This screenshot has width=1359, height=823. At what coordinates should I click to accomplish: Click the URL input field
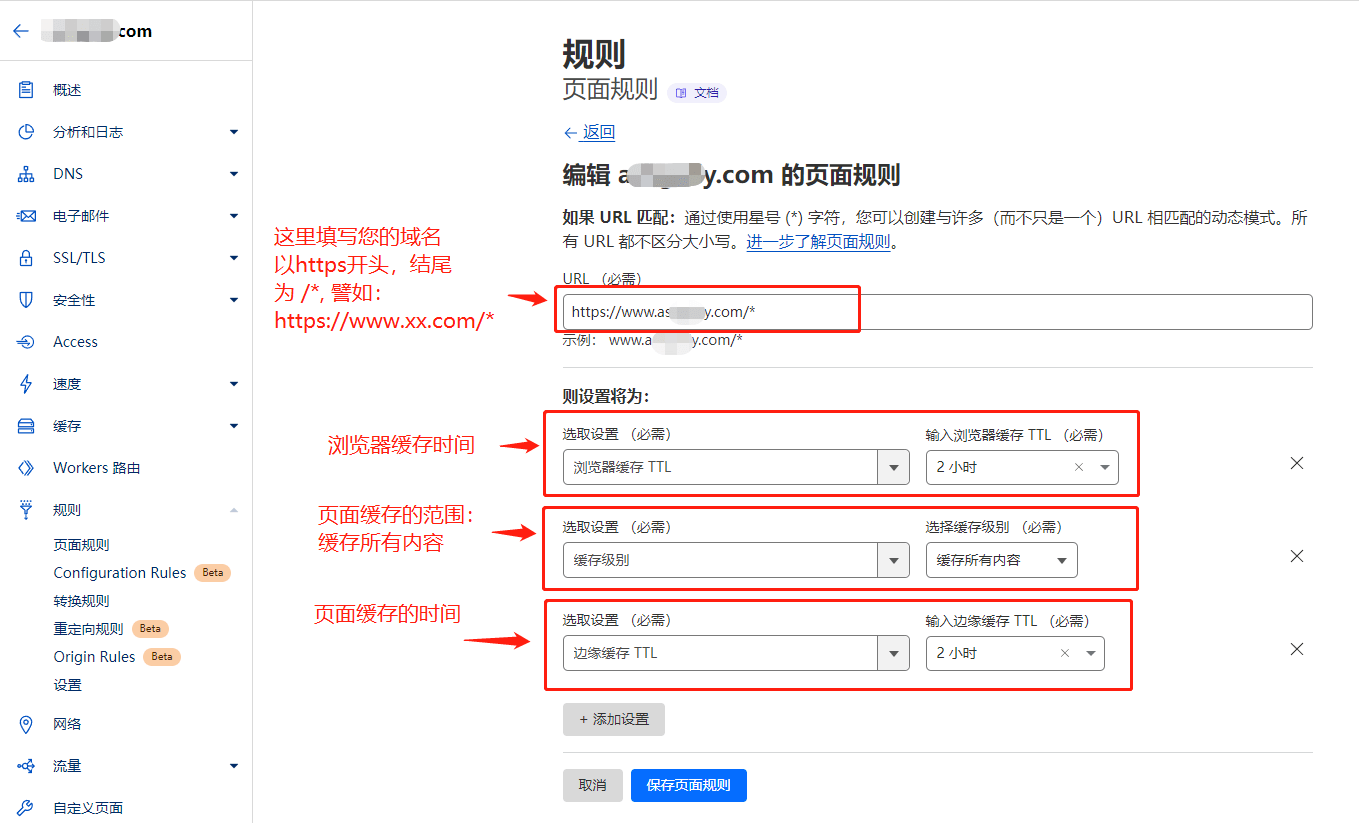click(x=938, y=312)
